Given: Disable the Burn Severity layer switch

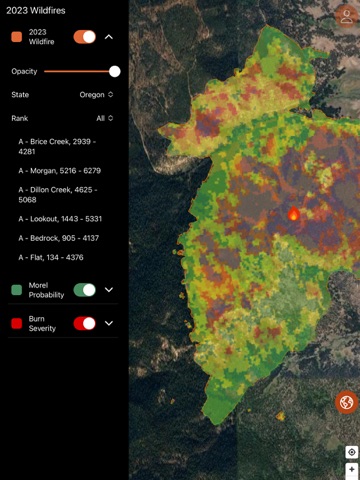Looking at the screenshot, I should click(x=85, y=323).
